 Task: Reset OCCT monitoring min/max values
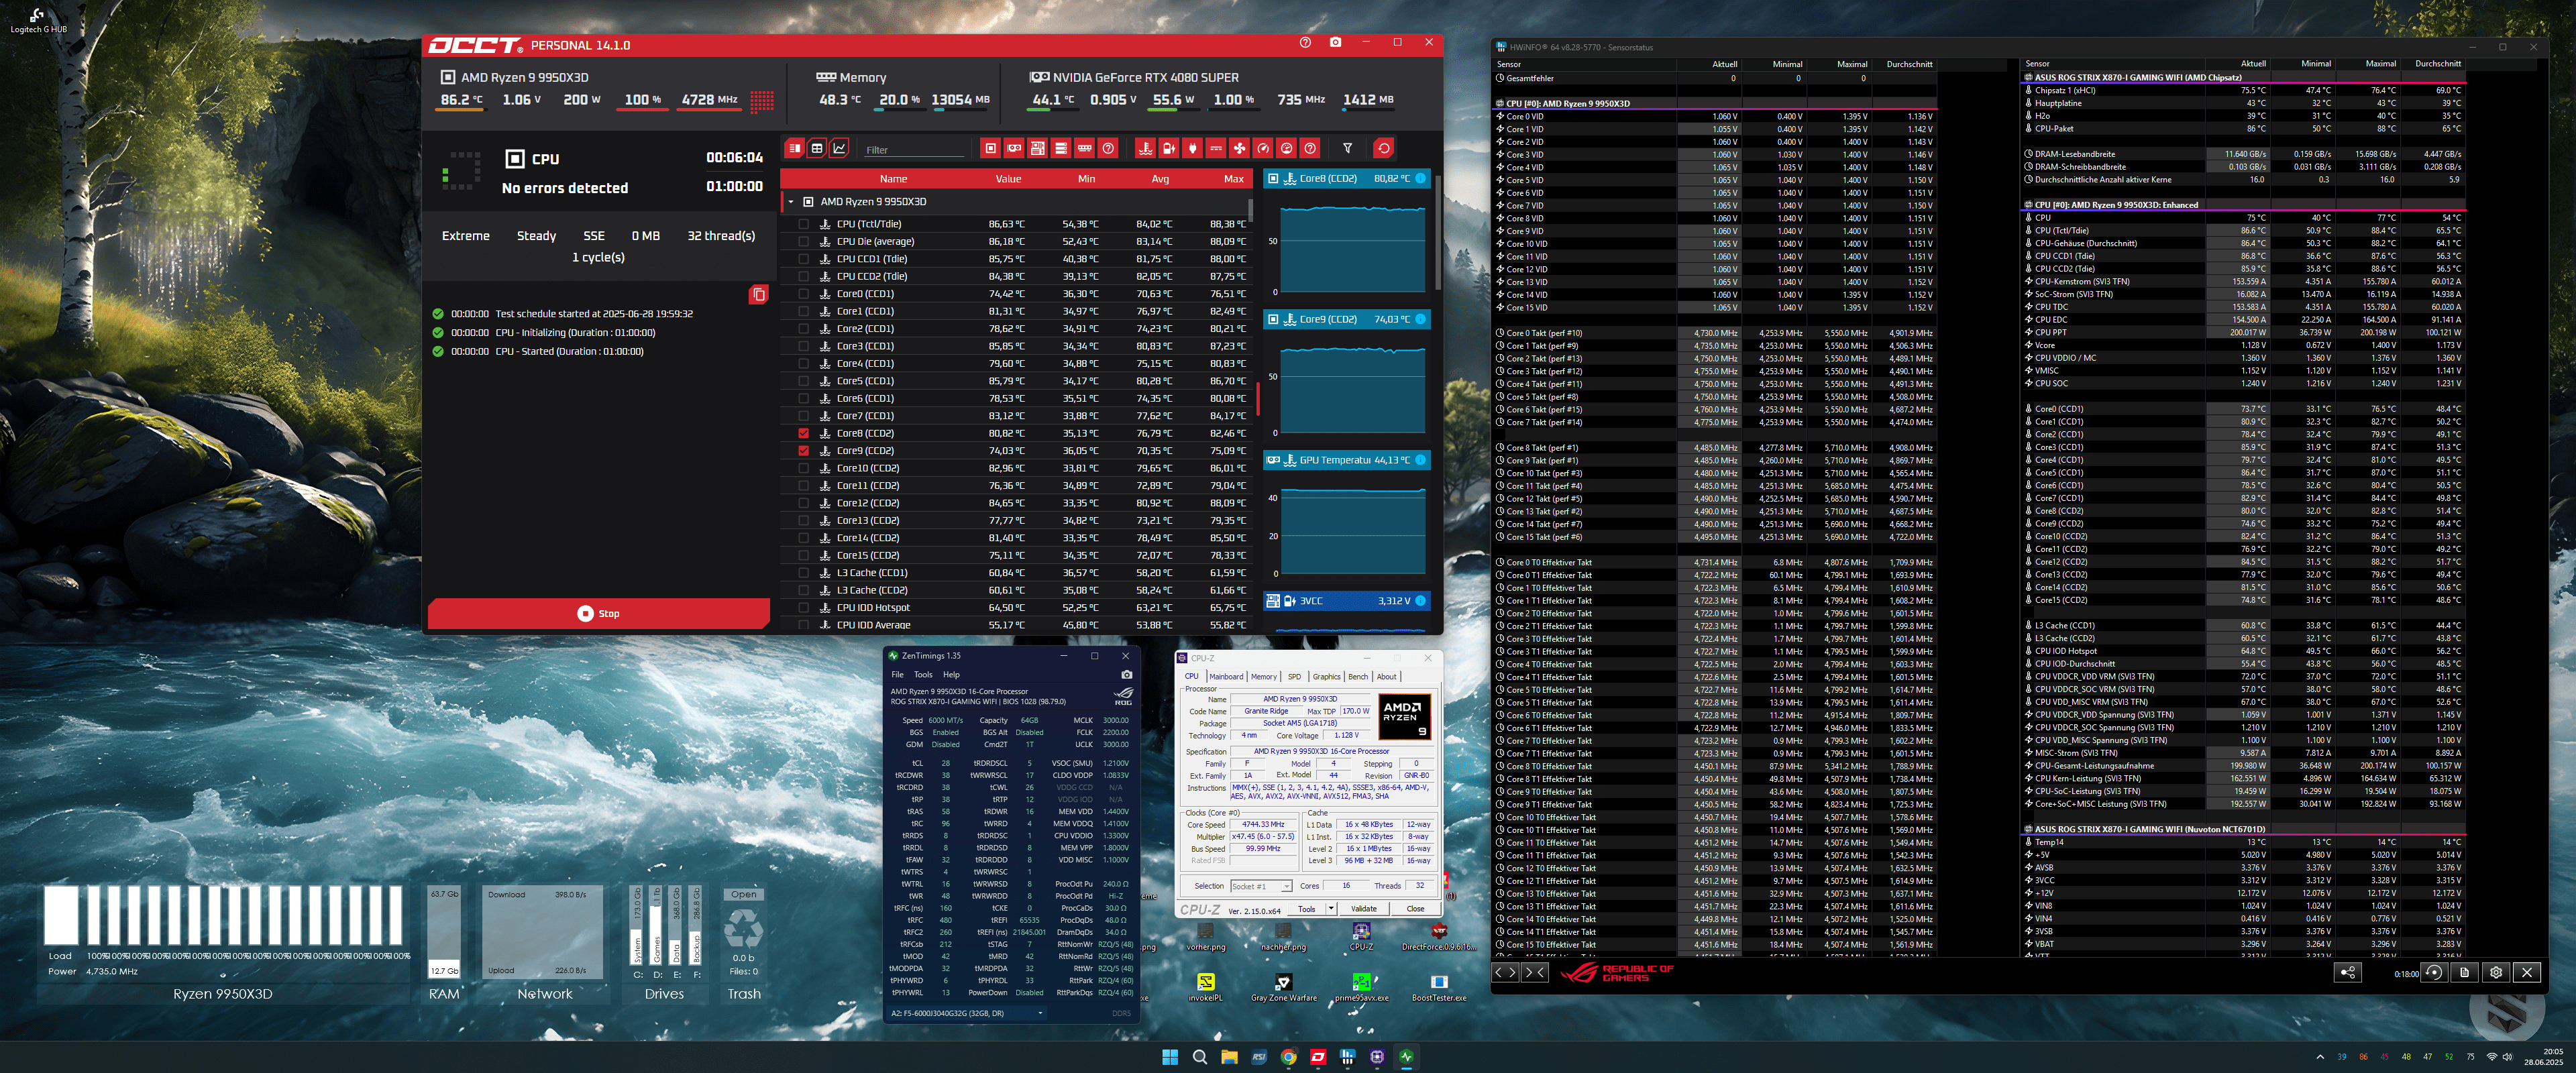tap(1383, 148)
